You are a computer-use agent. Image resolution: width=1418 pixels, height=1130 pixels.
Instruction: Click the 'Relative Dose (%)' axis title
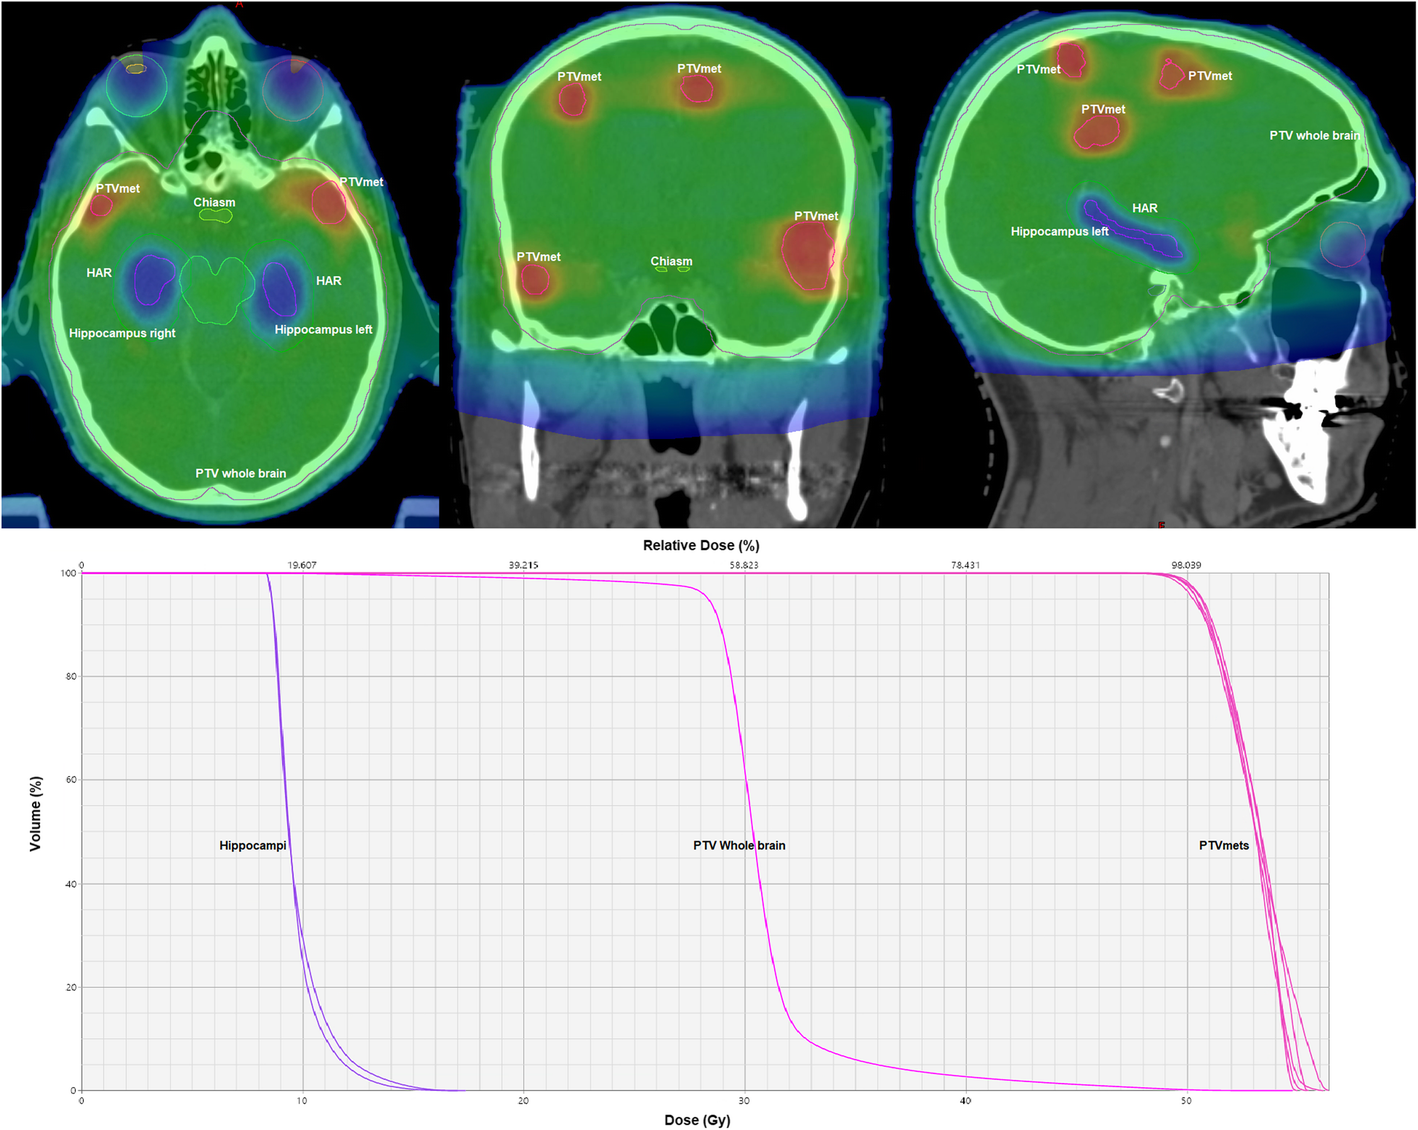pyautogui.click(x=701, y=545)
